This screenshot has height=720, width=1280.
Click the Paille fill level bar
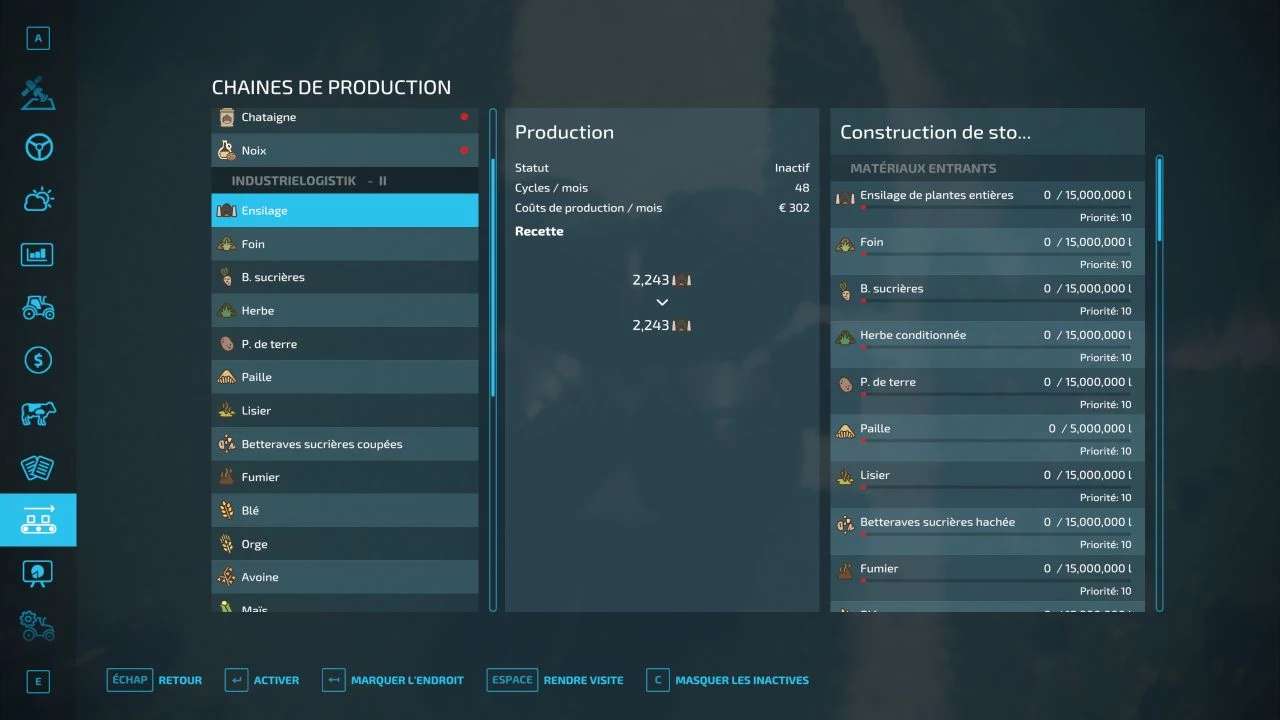(x=995, y=441)
